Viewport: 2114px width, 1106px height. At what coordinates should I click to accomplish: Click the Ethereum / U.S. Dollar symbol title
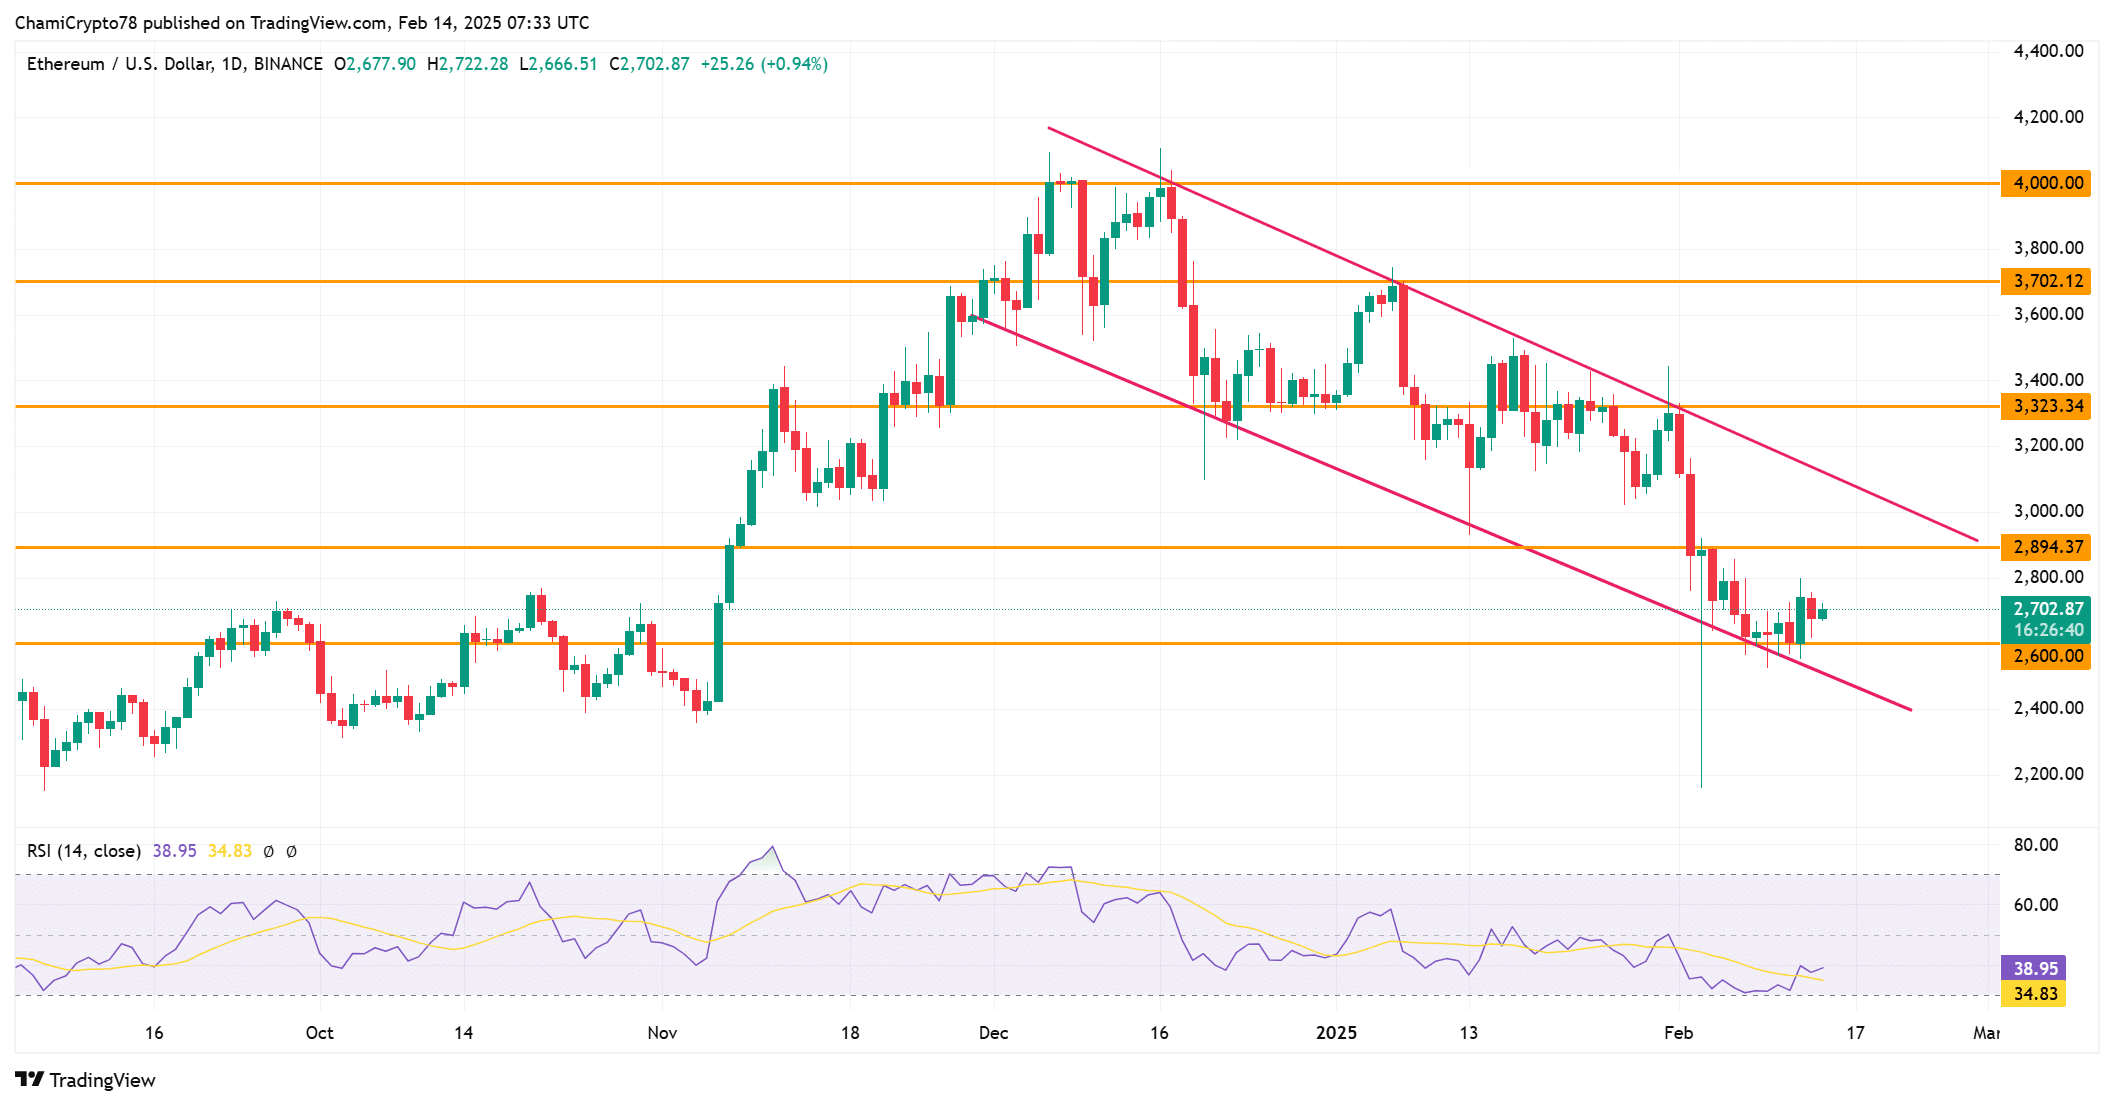175,64
